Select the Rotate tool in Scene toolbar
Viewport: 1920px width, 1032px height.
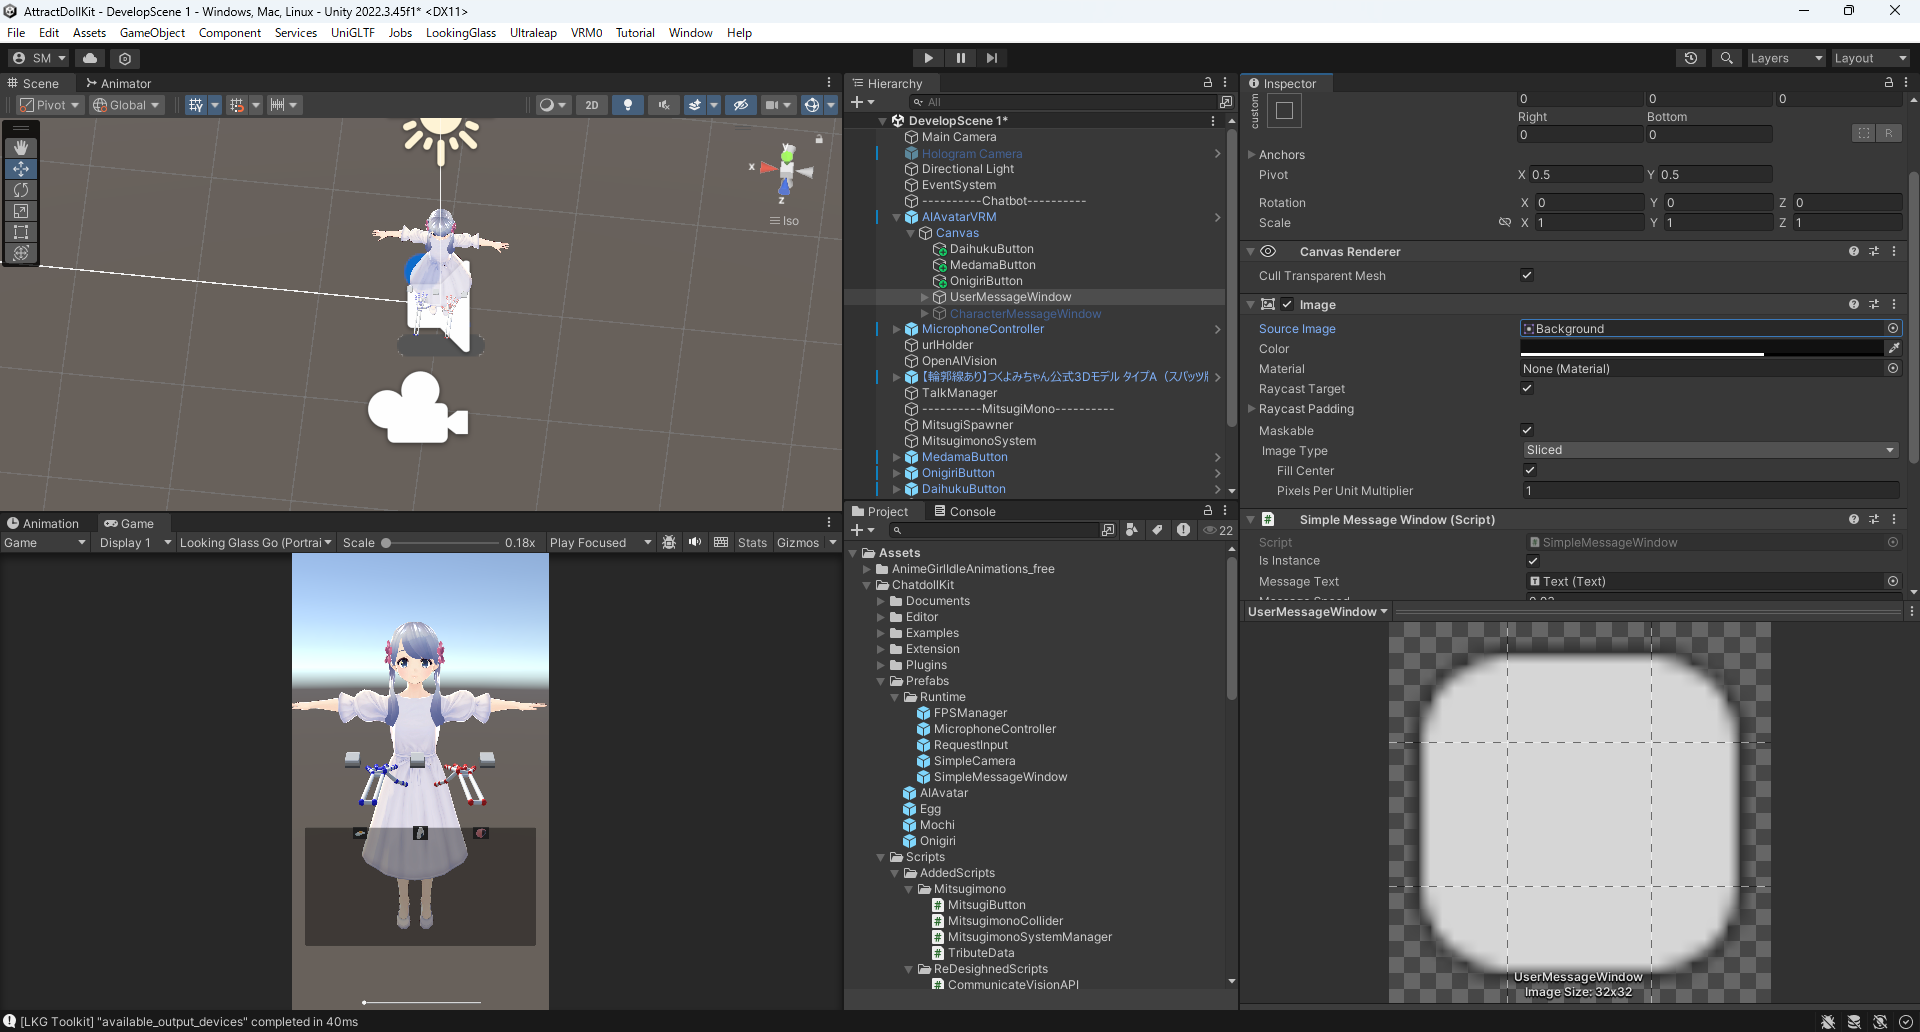pos(21,190)
